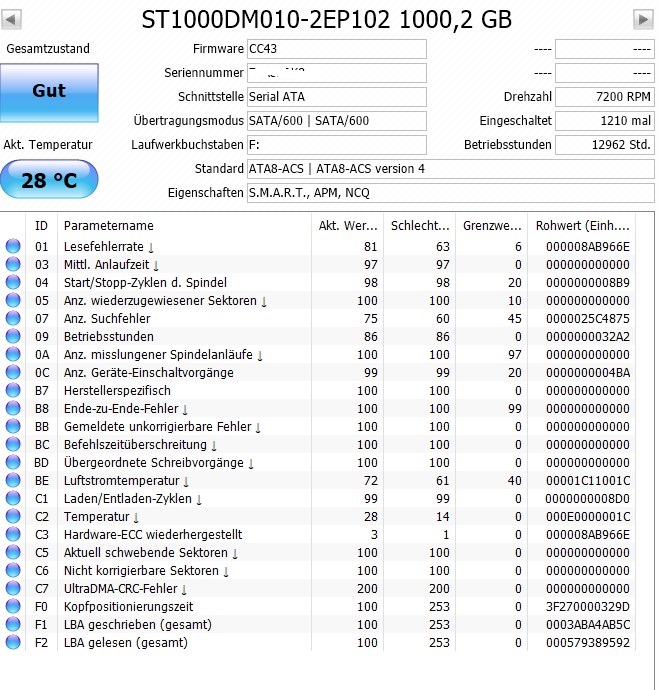Select the Eingeschaltet value 1210 mal
Viewport: 660px width, 690px height.
click(x=605, y=121)
